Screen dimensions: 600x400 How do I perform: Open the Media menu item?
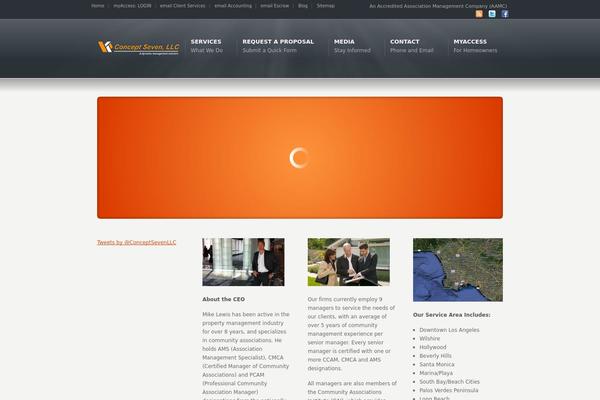[352, 46]
